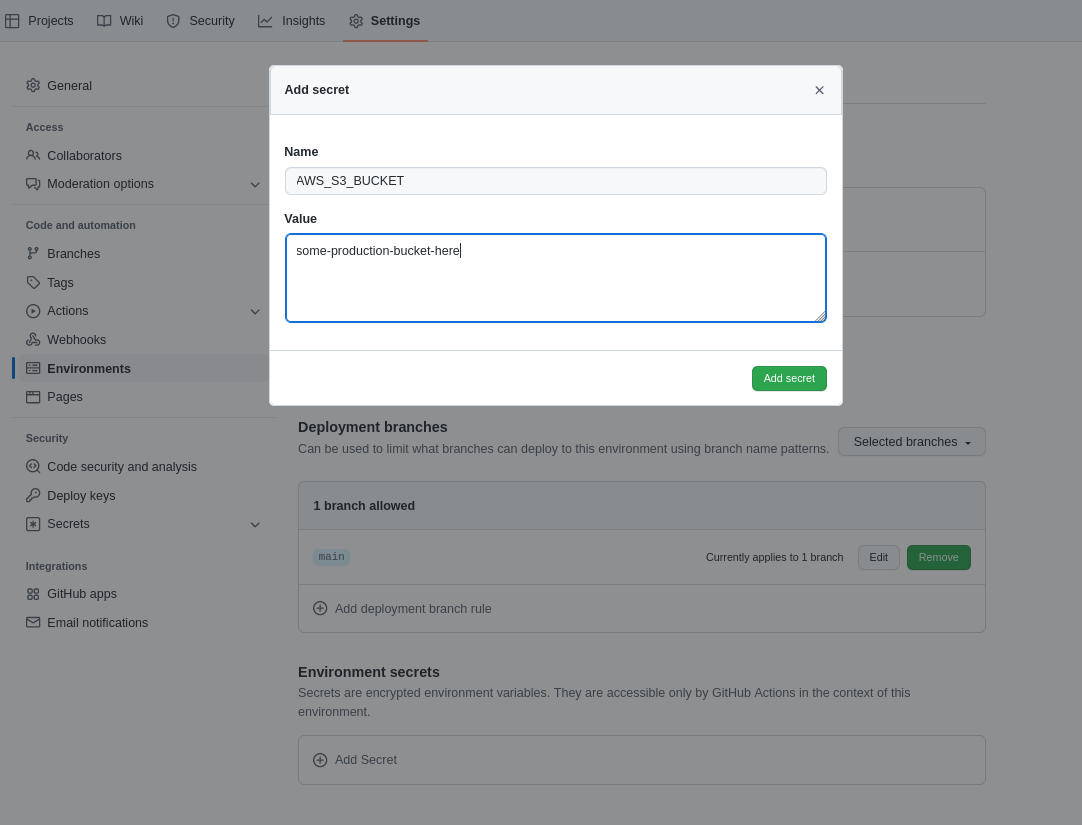Open Actions settings in sidebar

(x=68, y=311)
